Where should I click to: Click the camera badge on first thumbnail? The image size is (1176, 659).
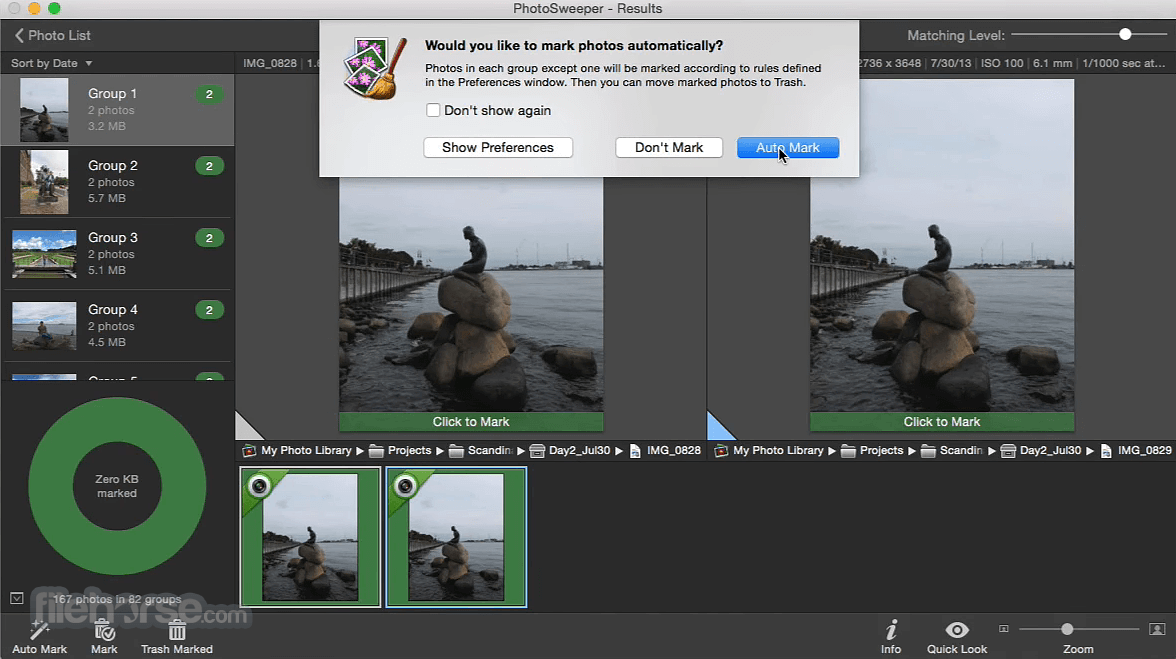[260, 486]
